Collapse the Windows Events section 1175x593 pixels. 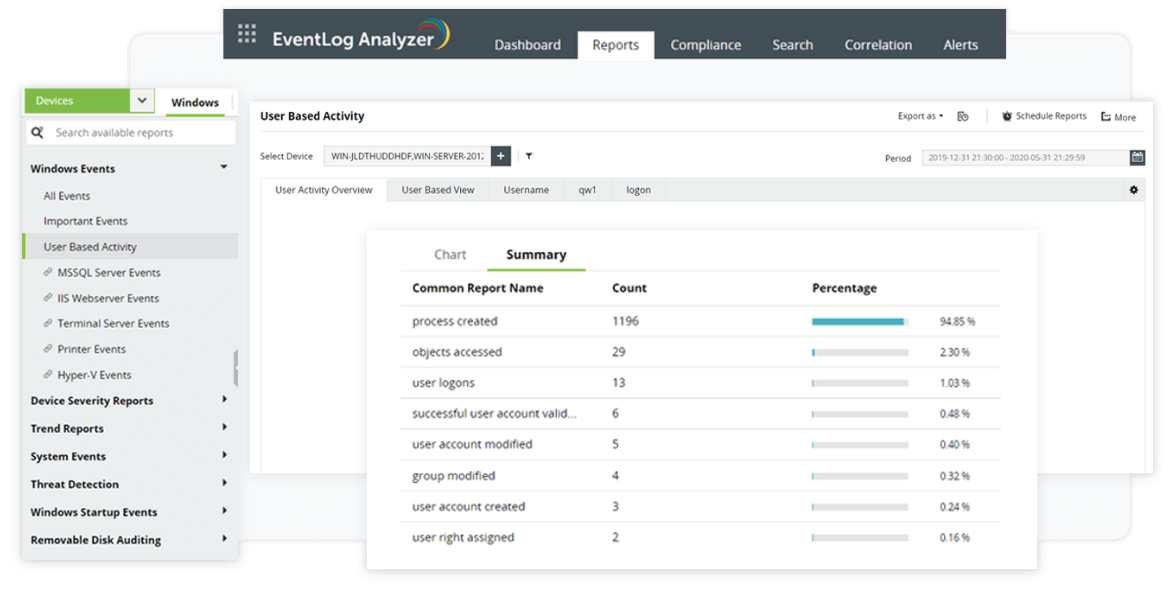(224, 168)
